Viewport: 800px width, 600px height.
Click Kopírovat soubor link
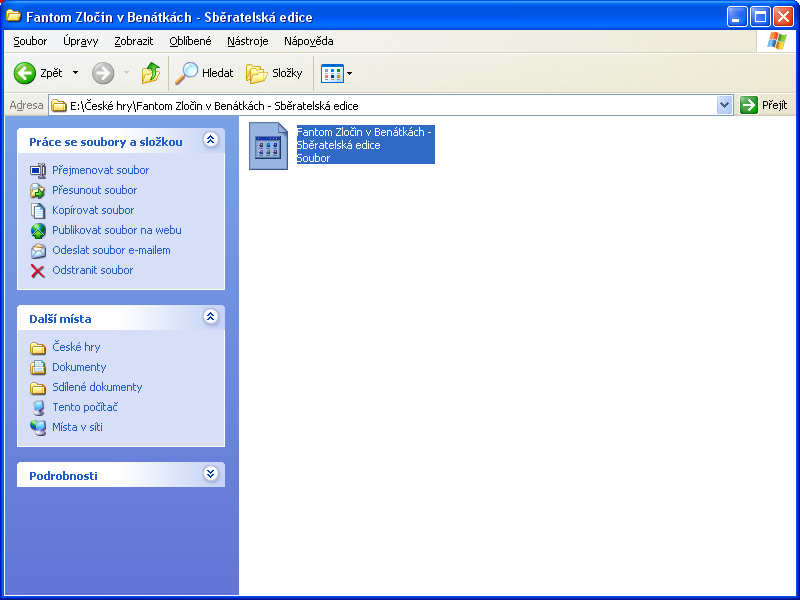pos(93,210)
